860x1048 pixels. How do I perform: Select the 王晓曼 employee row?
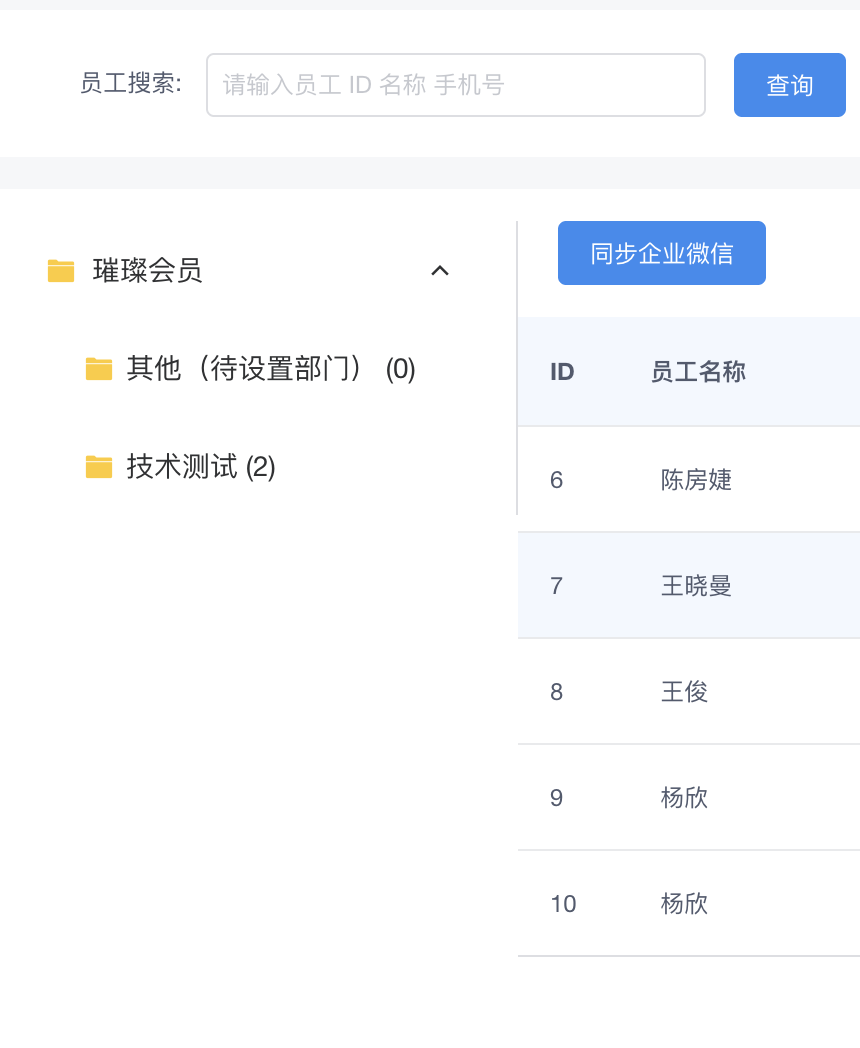point(696,586)
